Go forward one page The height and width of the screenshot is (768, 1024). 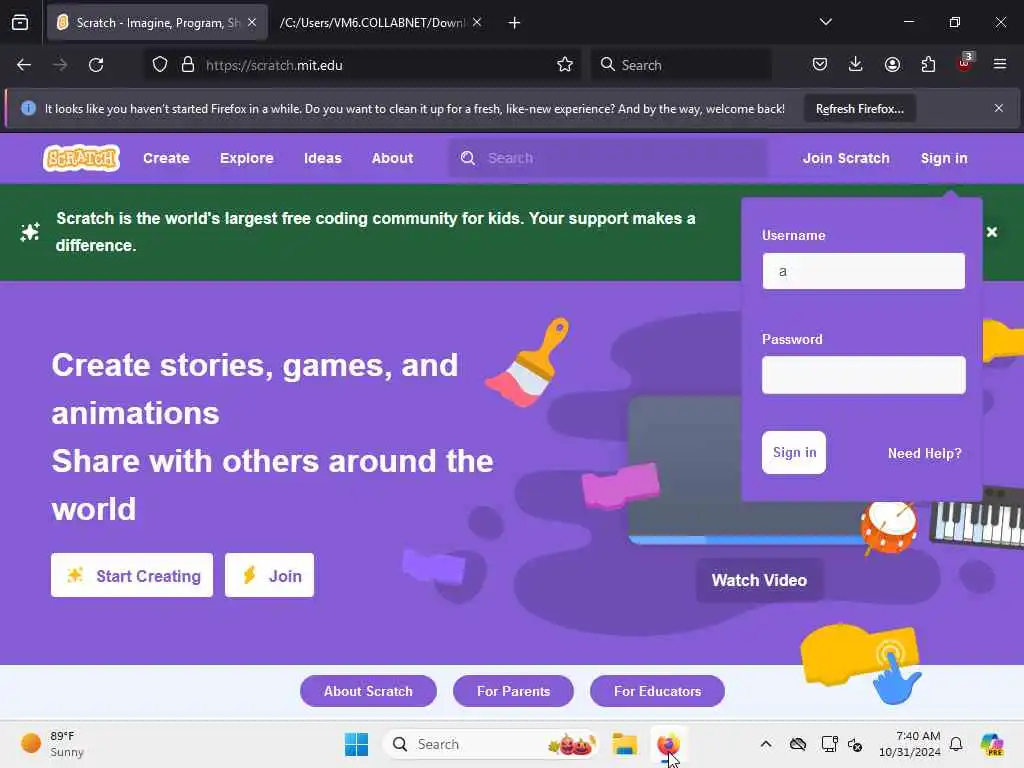(x=60, y=65)
